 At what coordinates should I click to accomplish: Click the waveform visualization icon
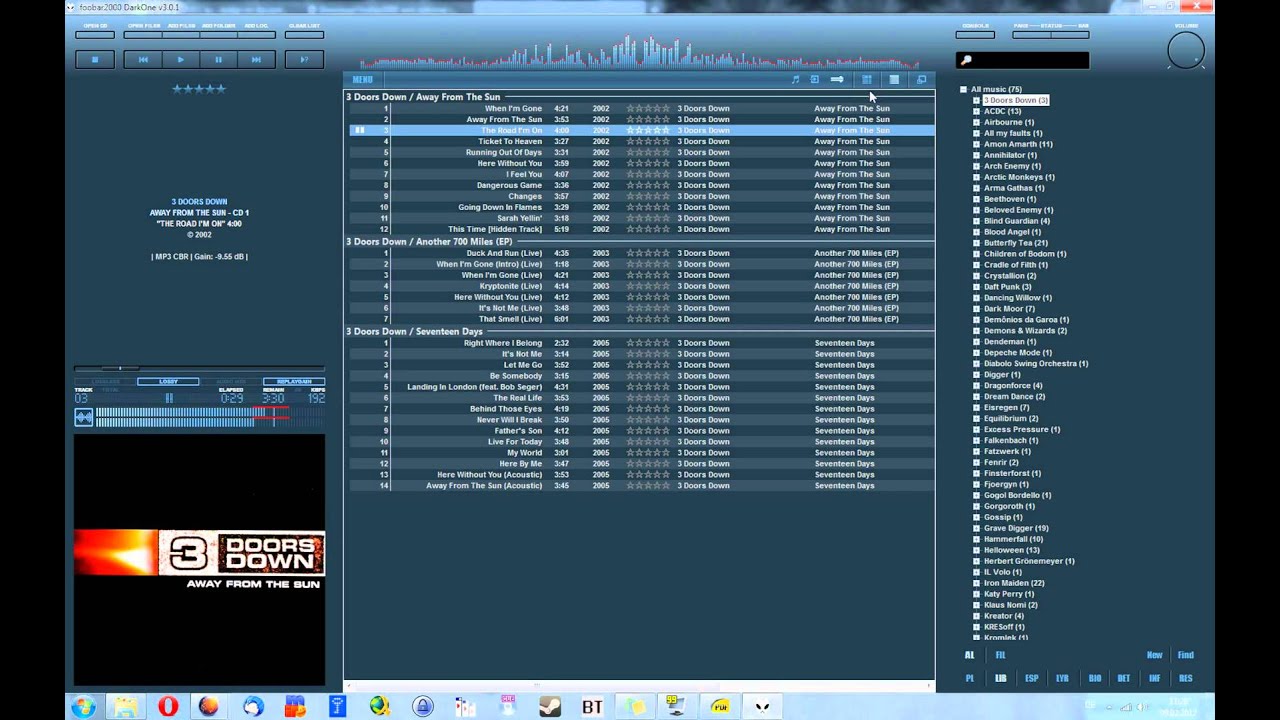[84, 418]
